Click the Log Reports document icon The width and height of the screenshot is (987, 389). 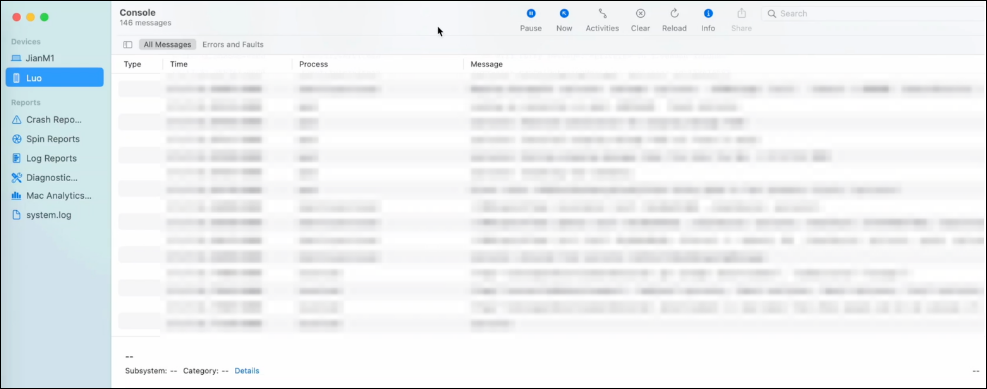pos(16,159)
